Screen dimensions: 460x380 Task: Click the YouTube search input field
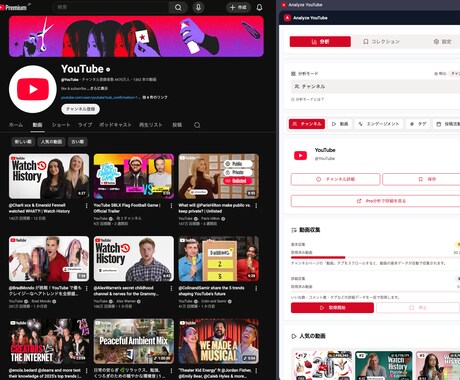click(111, 7)
